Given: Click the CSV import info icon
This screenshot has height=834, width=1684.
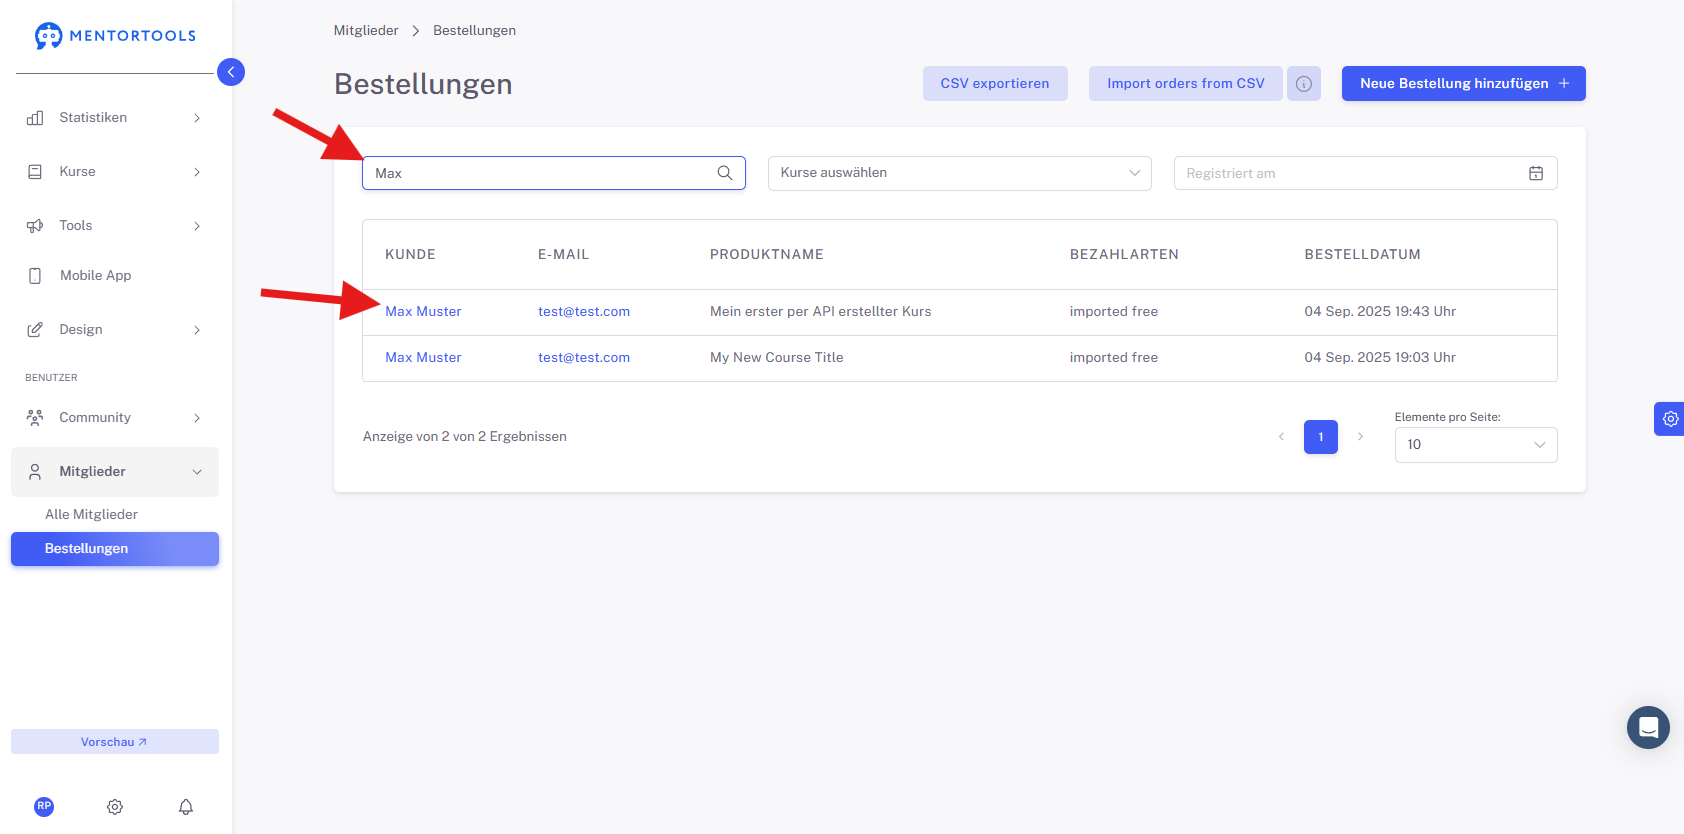Looking at the screenshot, I should [x=1304, y=84].
